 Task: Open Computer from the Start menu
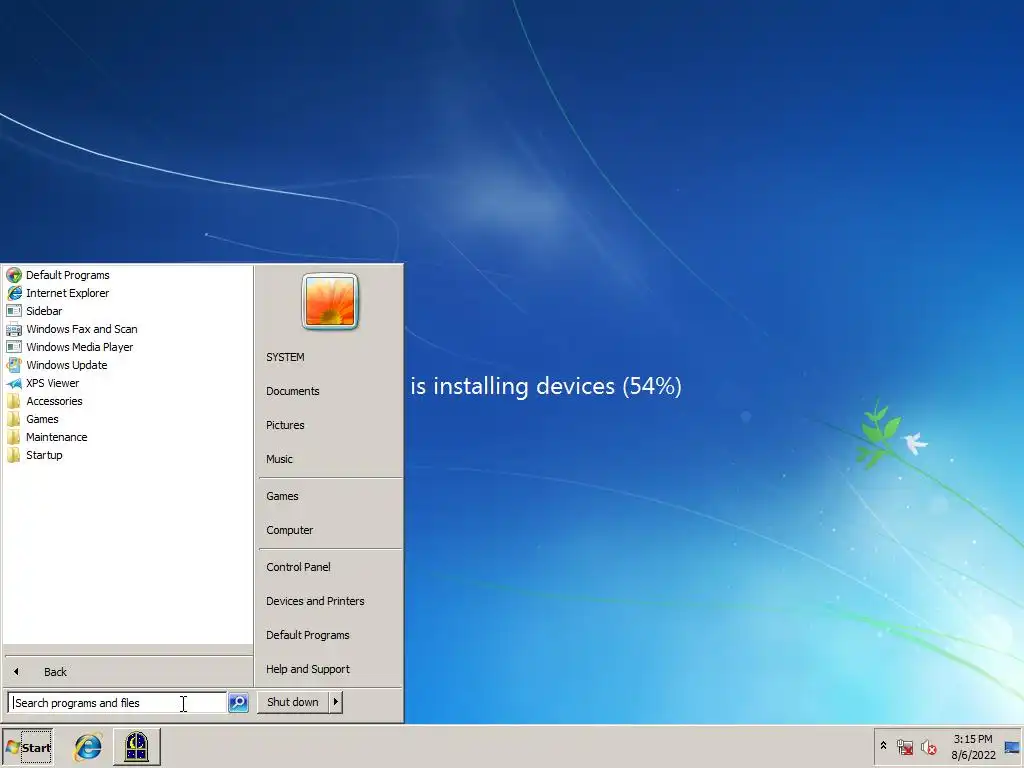coord(289,530)
